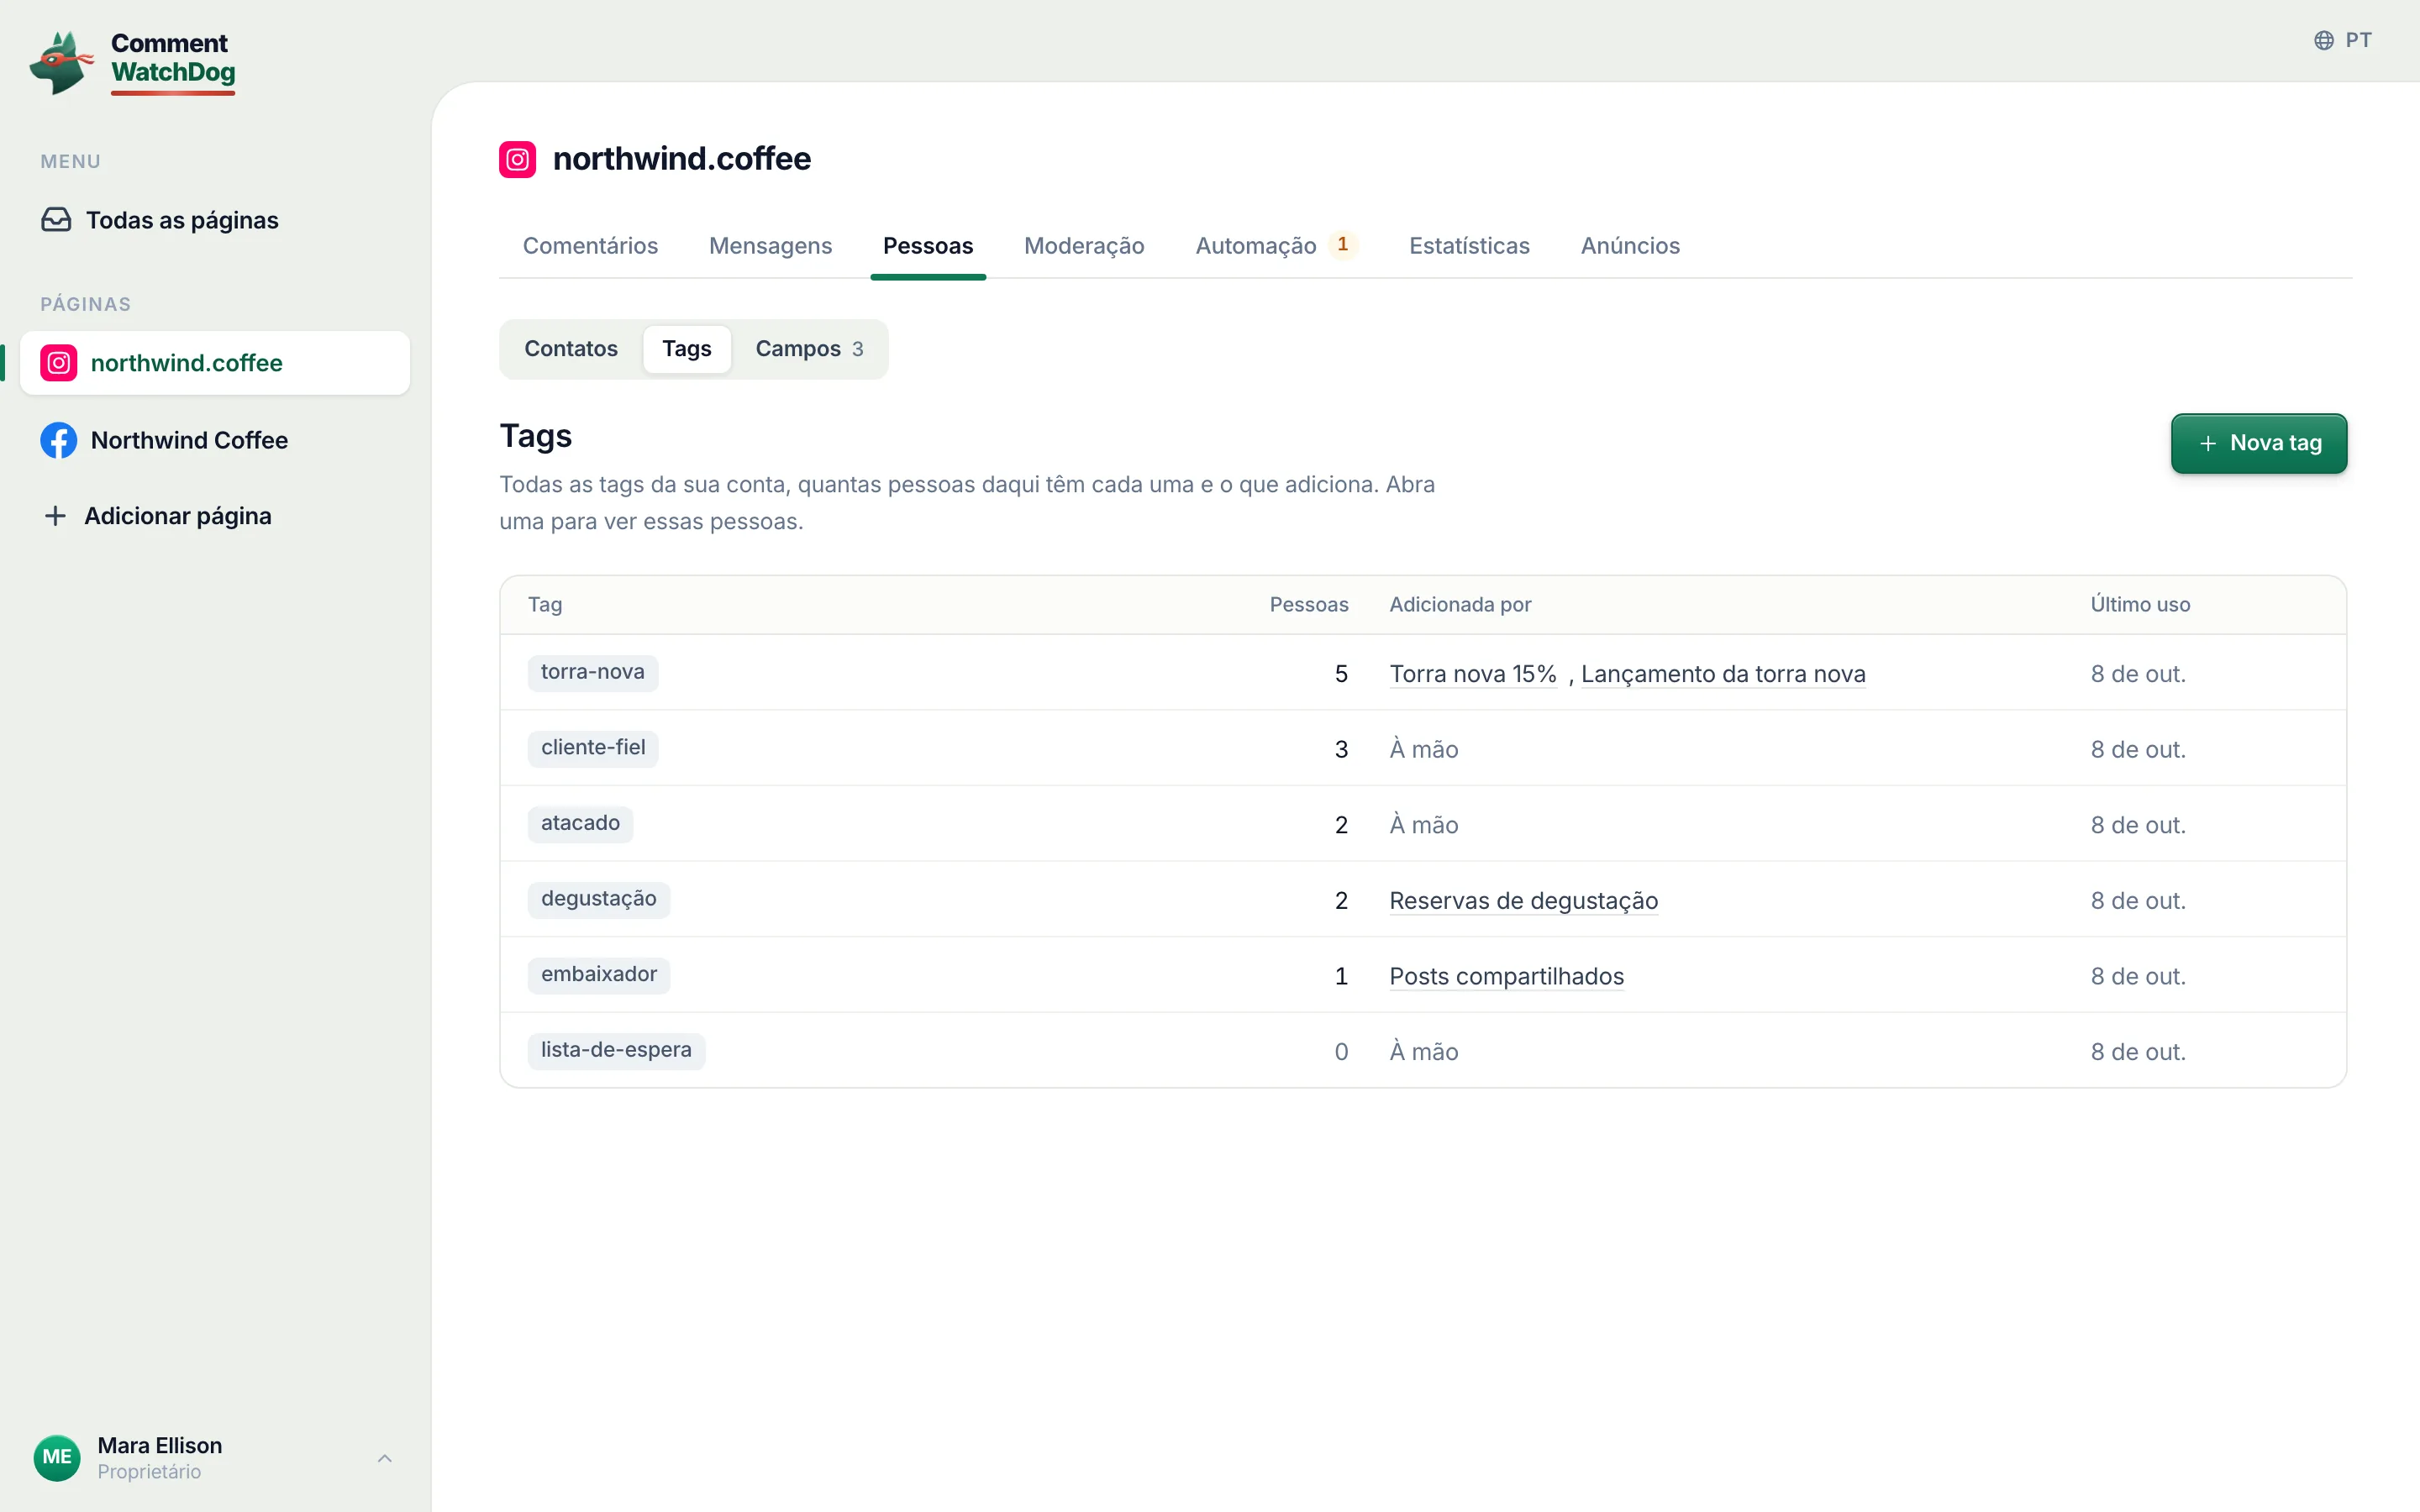
Task: Click the Comment WatchDog dog logo
Action: 61,62
